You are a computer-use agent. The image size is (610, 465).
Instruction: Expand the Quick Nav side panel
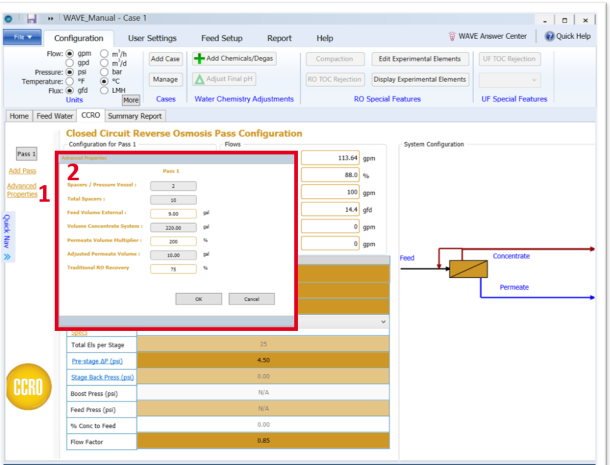(x=7, y=237)
